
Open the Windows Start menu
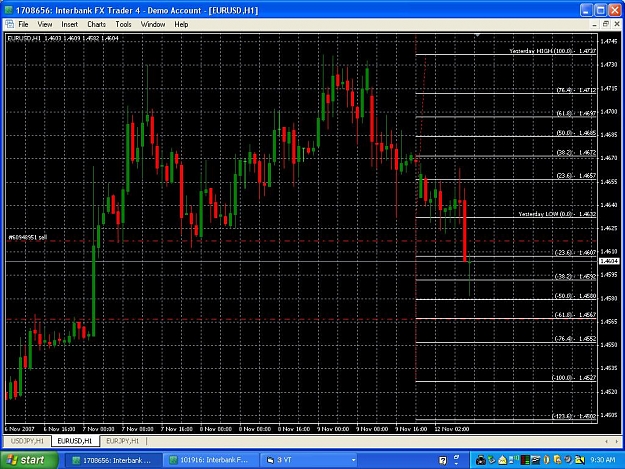29,460
